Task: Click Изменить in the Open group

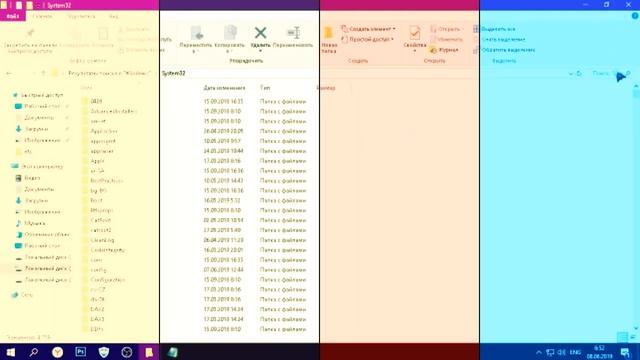Action: point(447,40)
